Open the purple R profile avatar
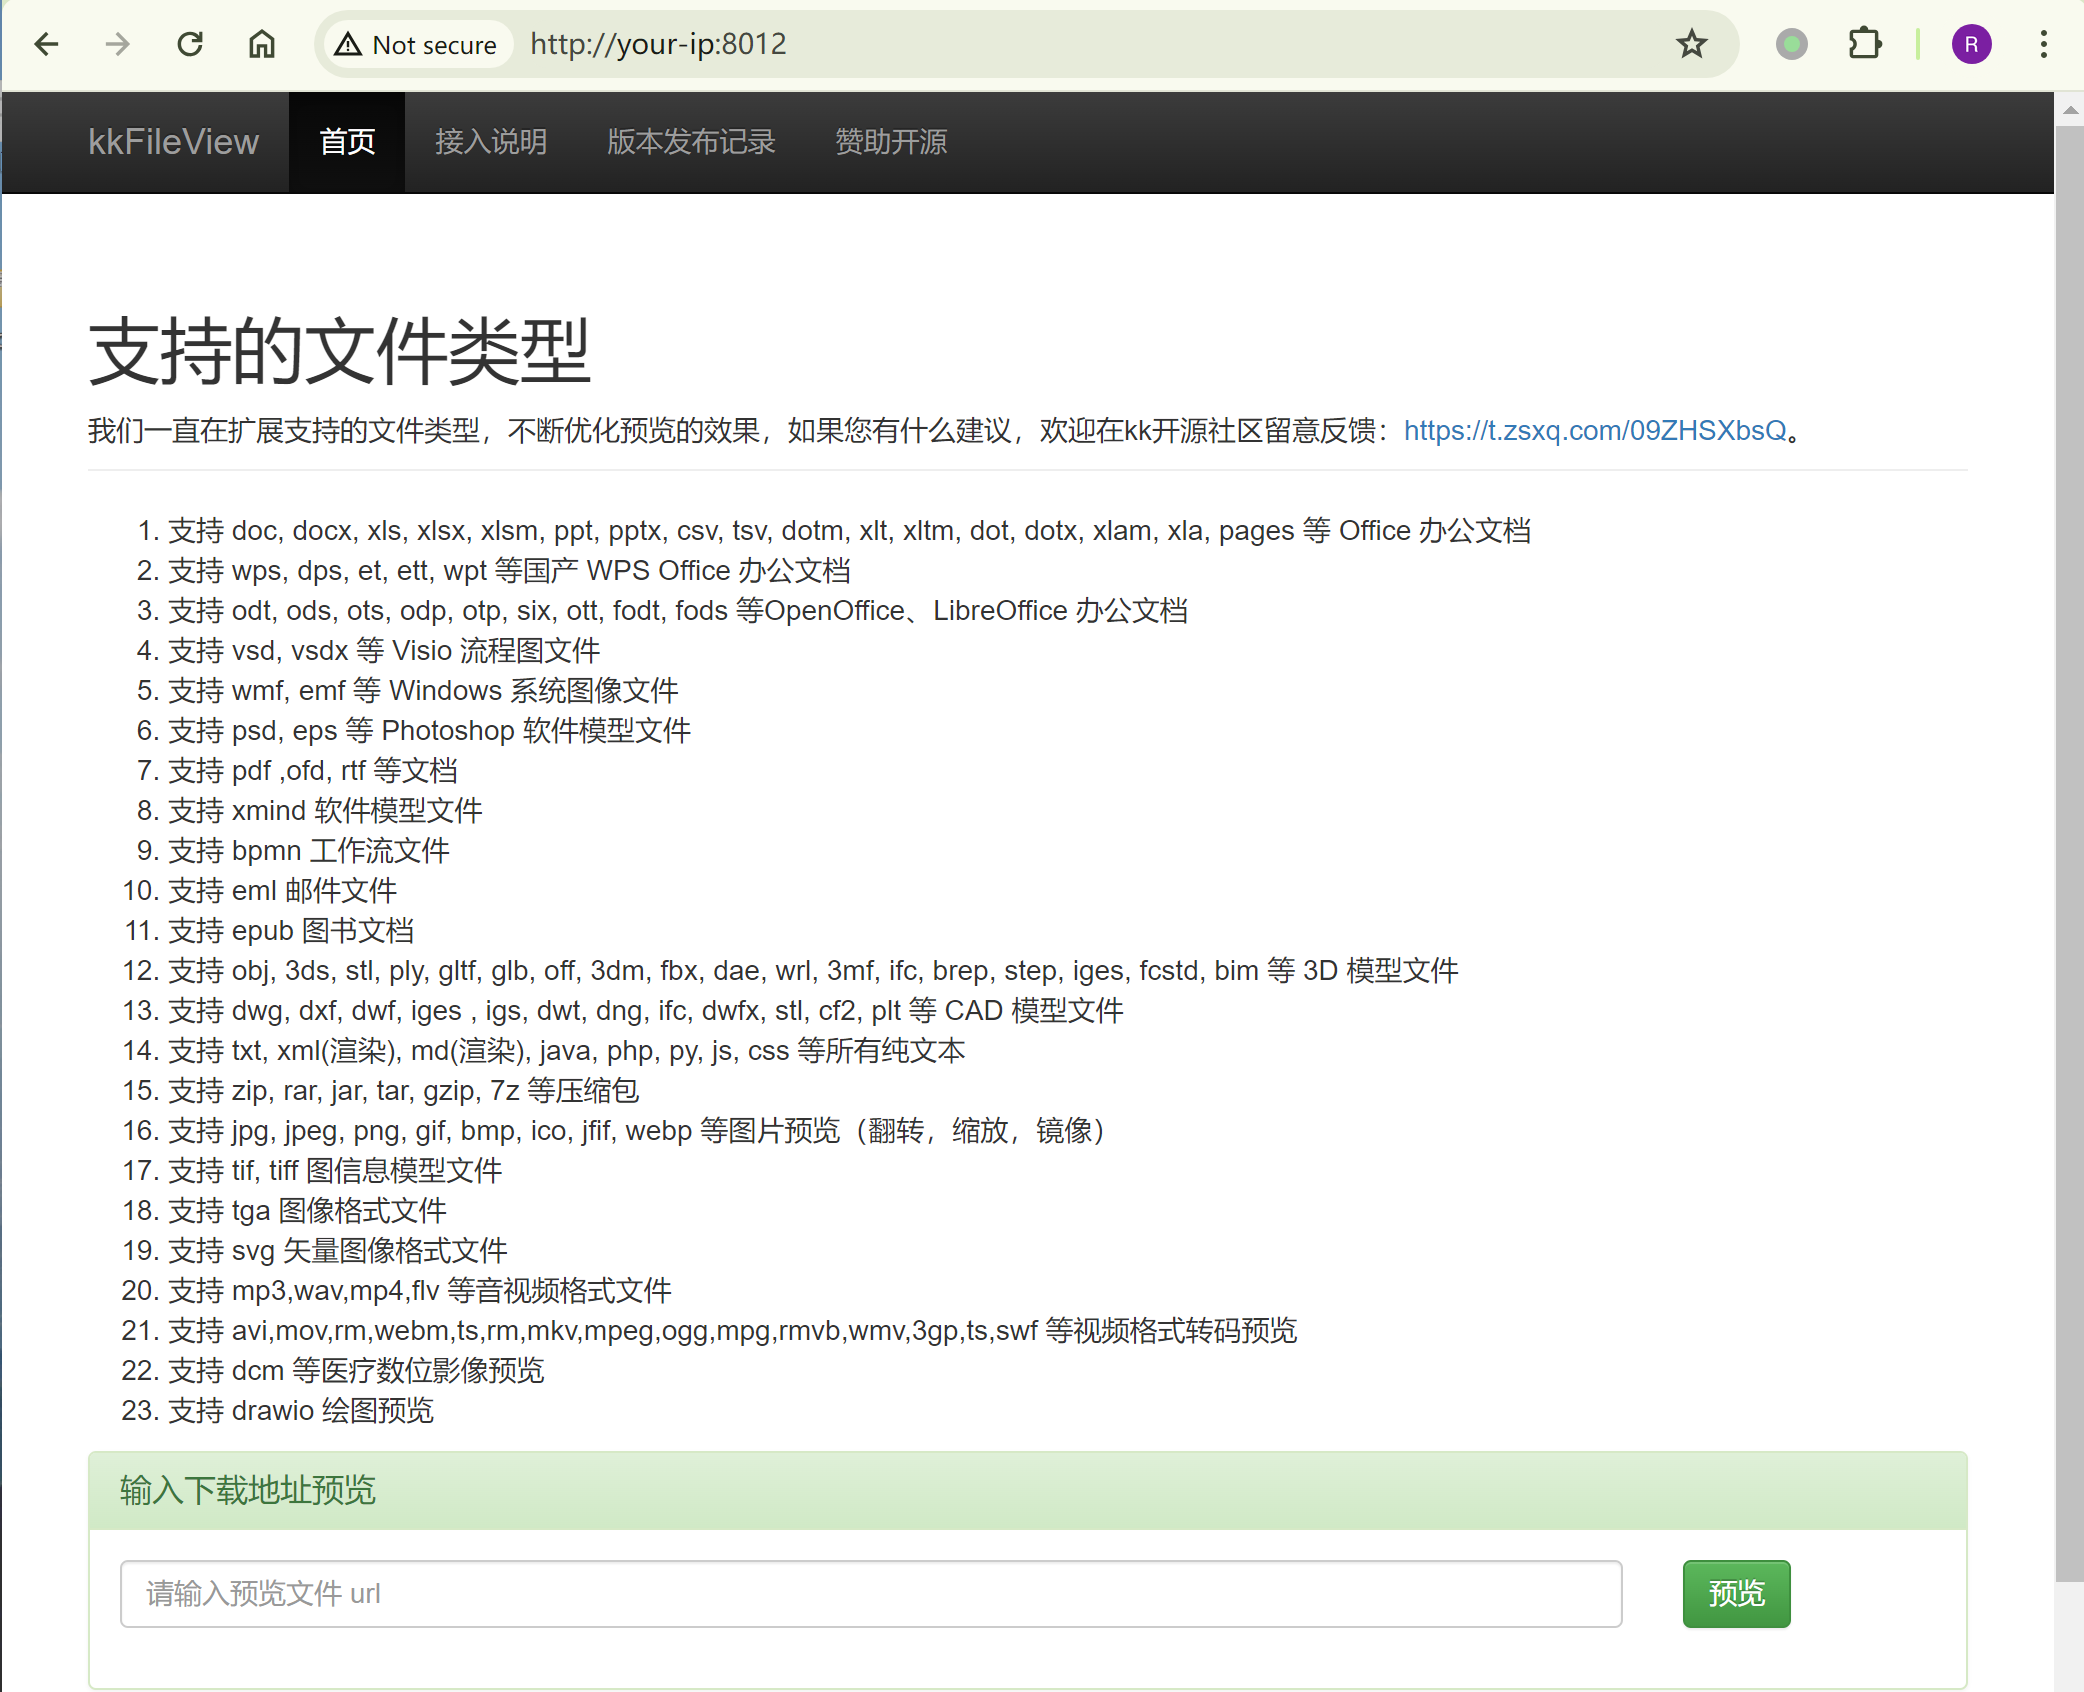Image resolution: width=2084 pixels, height=1692 pixels. (1971, 44)
